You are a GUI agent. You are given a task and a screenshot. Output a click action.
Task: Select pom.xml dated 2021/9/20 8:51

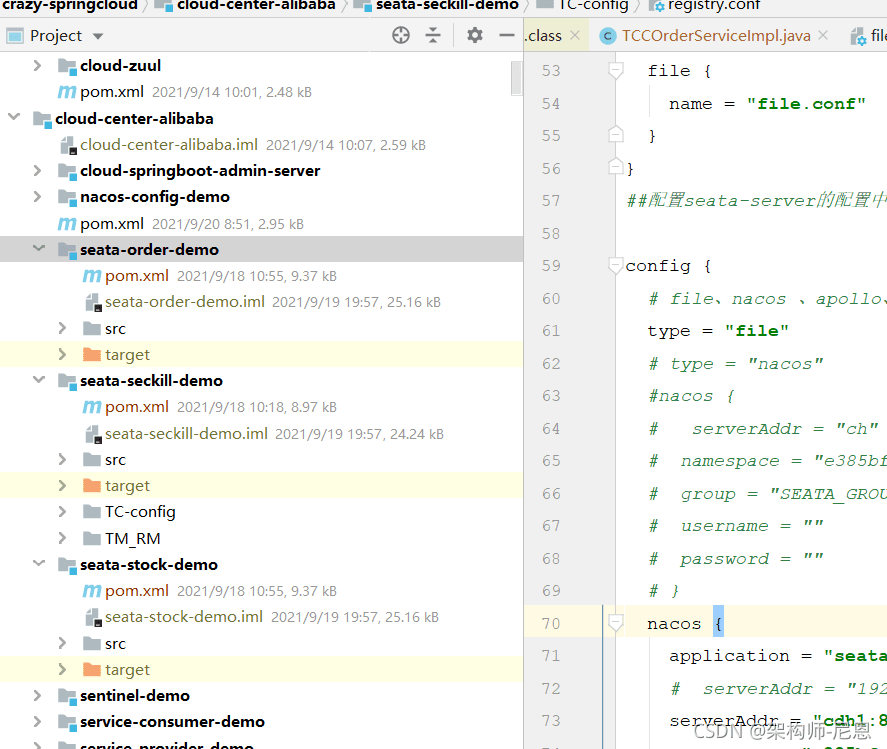(112, 224)
